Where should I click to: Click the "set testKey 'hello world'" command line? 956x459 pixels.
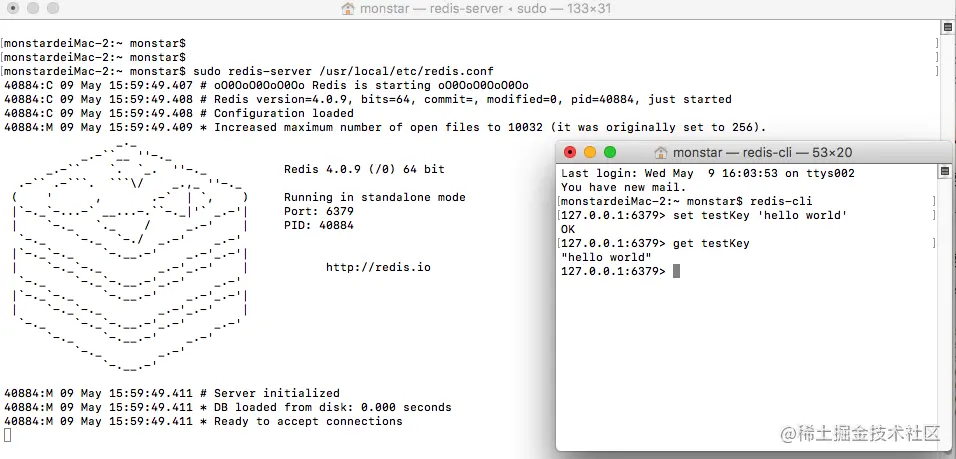(704, 216)
